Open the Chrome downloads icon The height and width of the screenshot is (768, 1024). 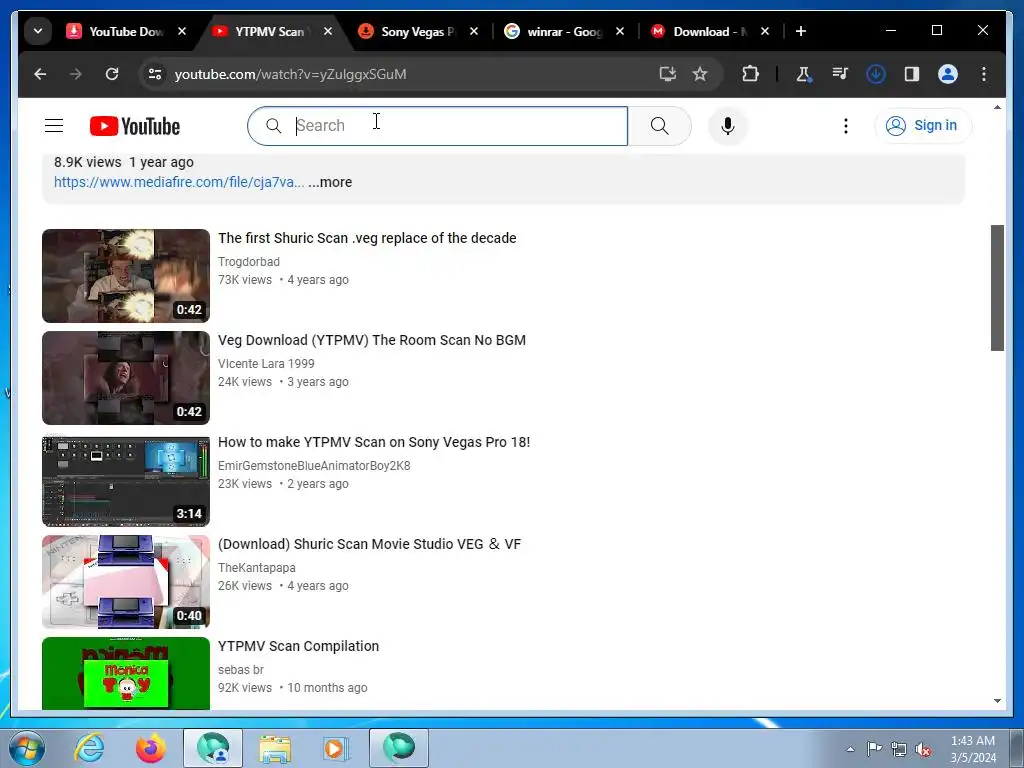pyautogui.click(x=876, y=74)
